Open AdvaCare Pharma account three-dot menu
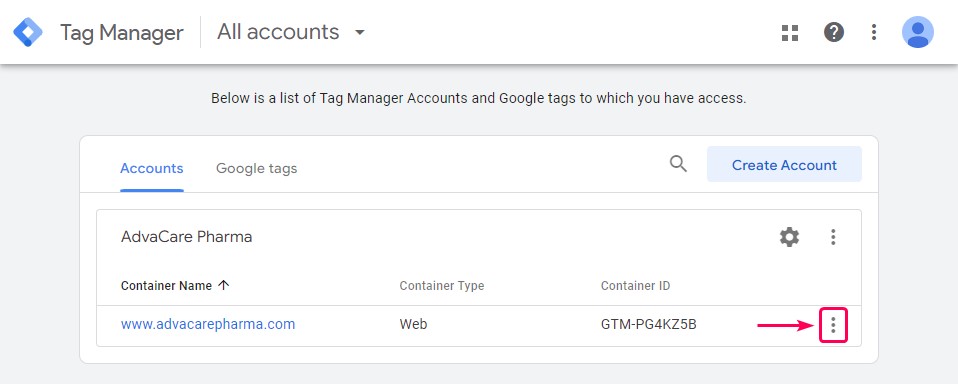Screen dimensions: 958x384 point(833,237)
